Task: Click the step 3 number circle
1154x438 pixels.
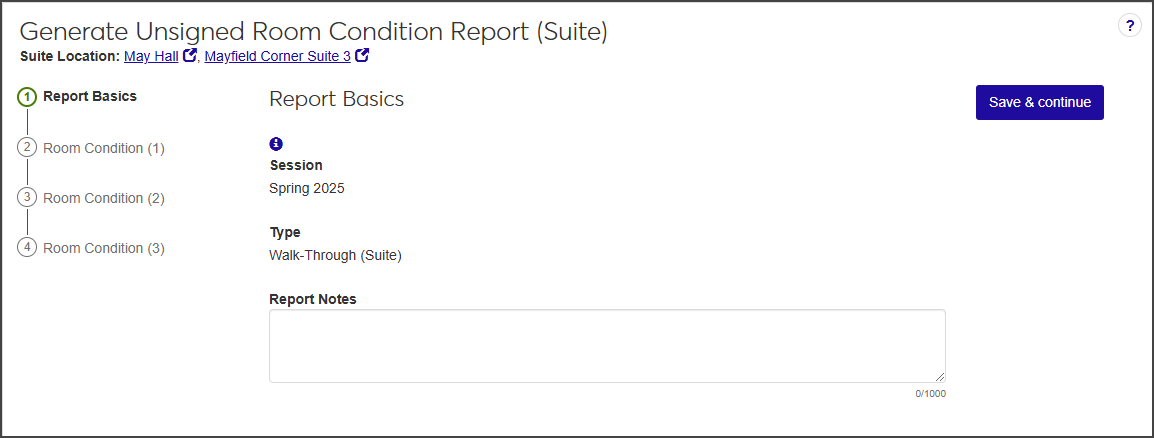Action: coord(27,198)
